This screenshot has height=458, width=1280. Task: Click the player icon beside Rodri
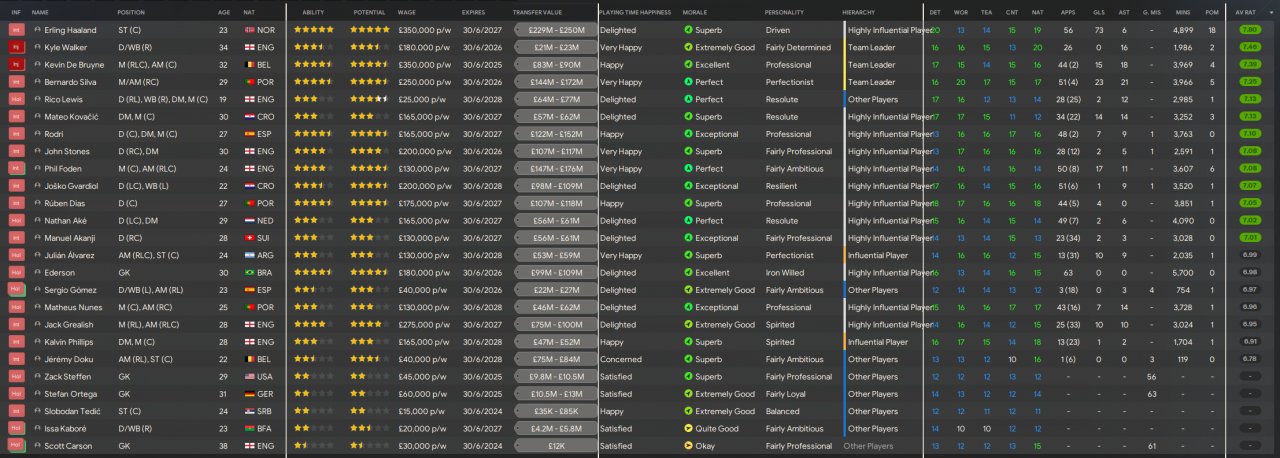(37, 134)
